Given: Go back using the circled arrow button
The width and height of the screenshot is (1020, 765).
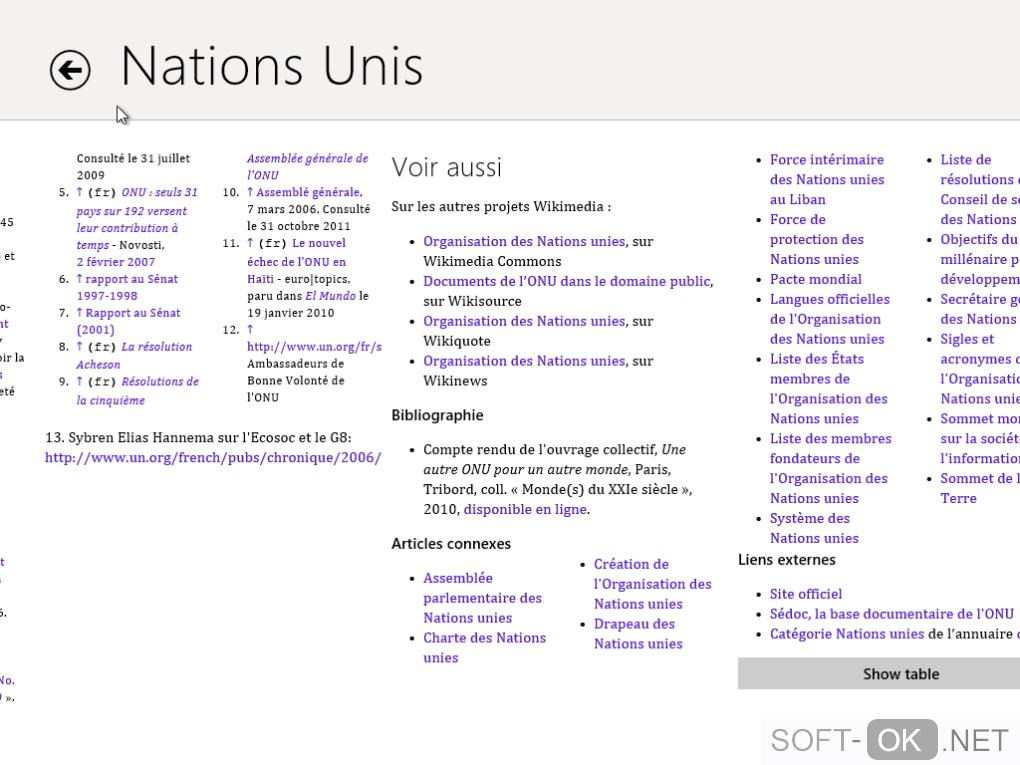Looking at the screenshot, I should 70,70.
